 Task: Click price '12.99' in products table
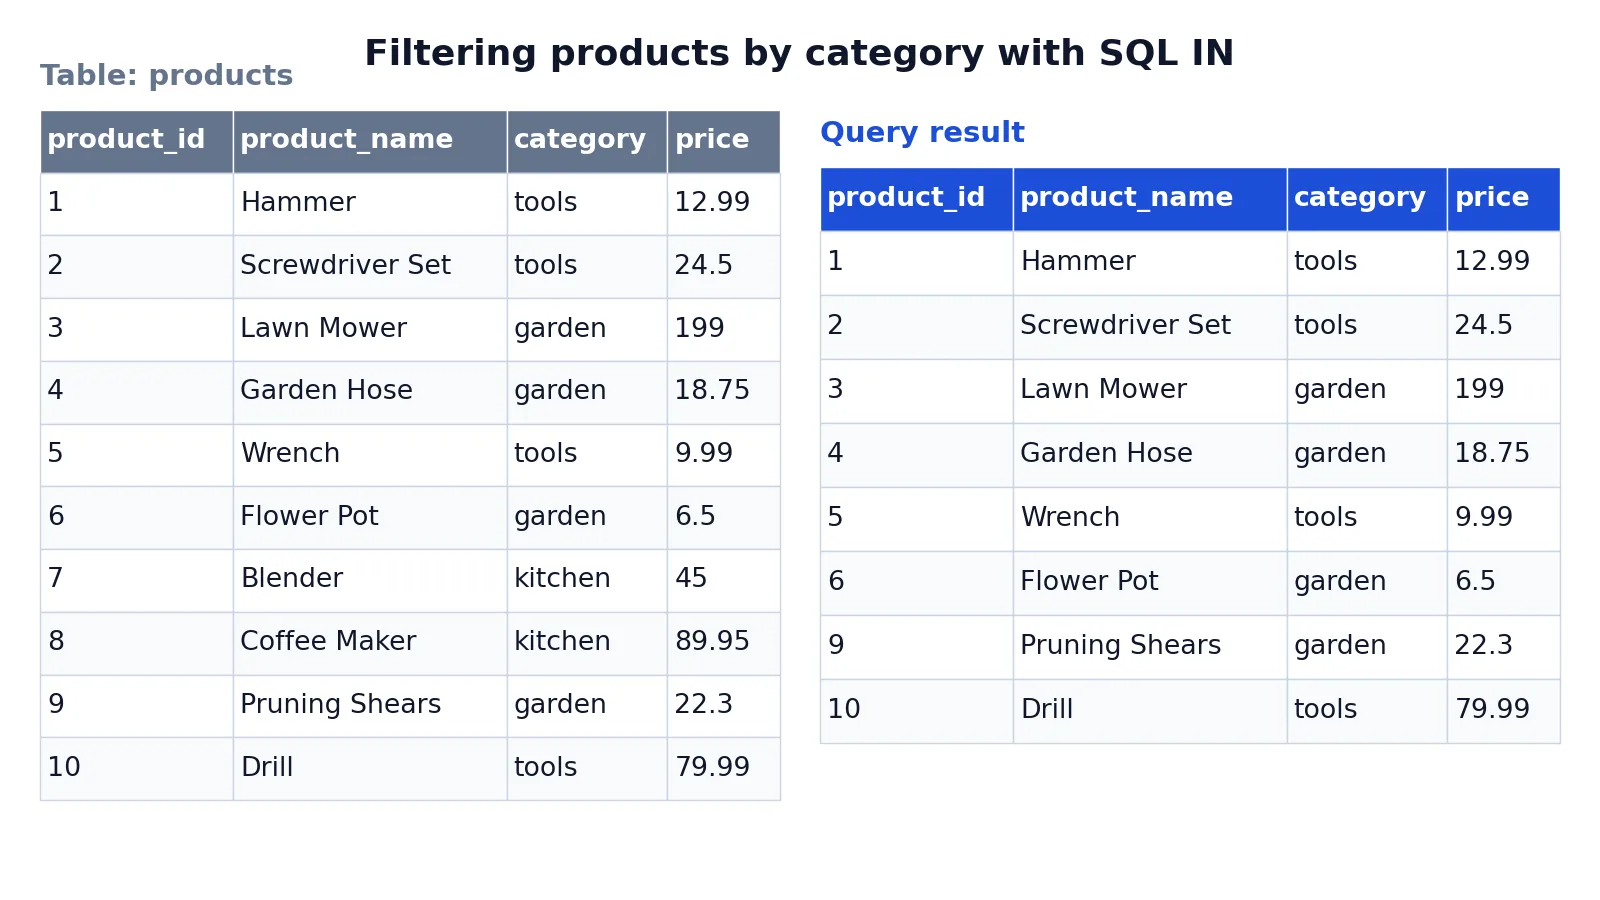coord(724,204)
